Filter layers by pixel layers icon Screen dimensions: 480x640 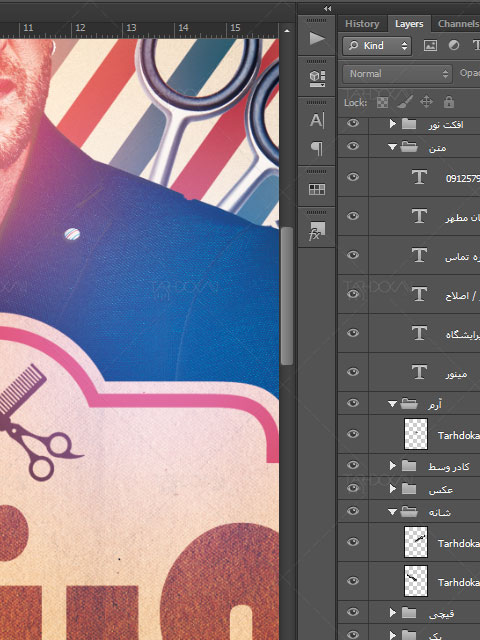click(430, 45)
